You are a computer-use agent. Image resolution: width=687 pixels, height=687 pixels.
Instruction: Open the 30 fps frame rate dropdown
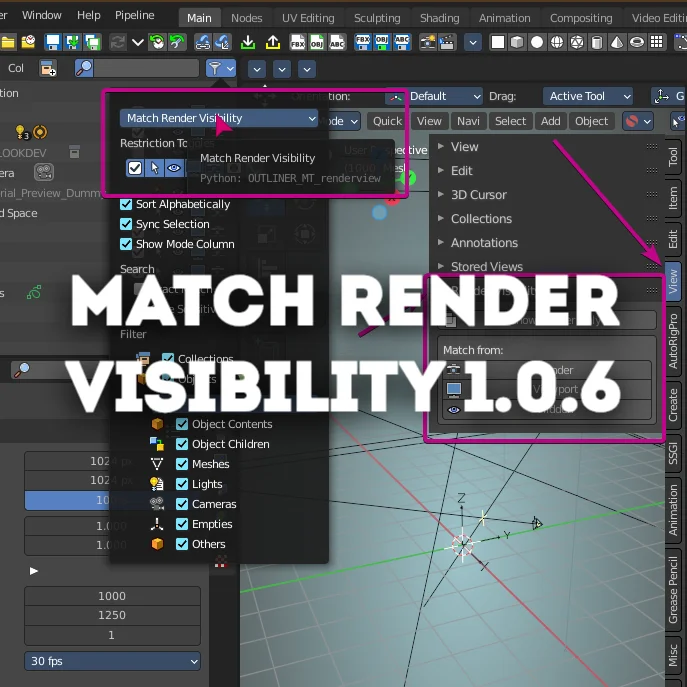pyautogui.click(x=112, y=661)
